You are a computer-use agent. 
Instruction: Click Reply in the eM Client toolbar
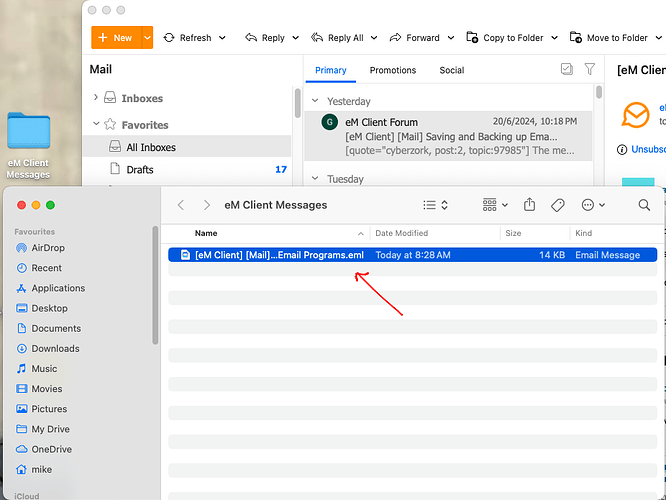point(265,38)
